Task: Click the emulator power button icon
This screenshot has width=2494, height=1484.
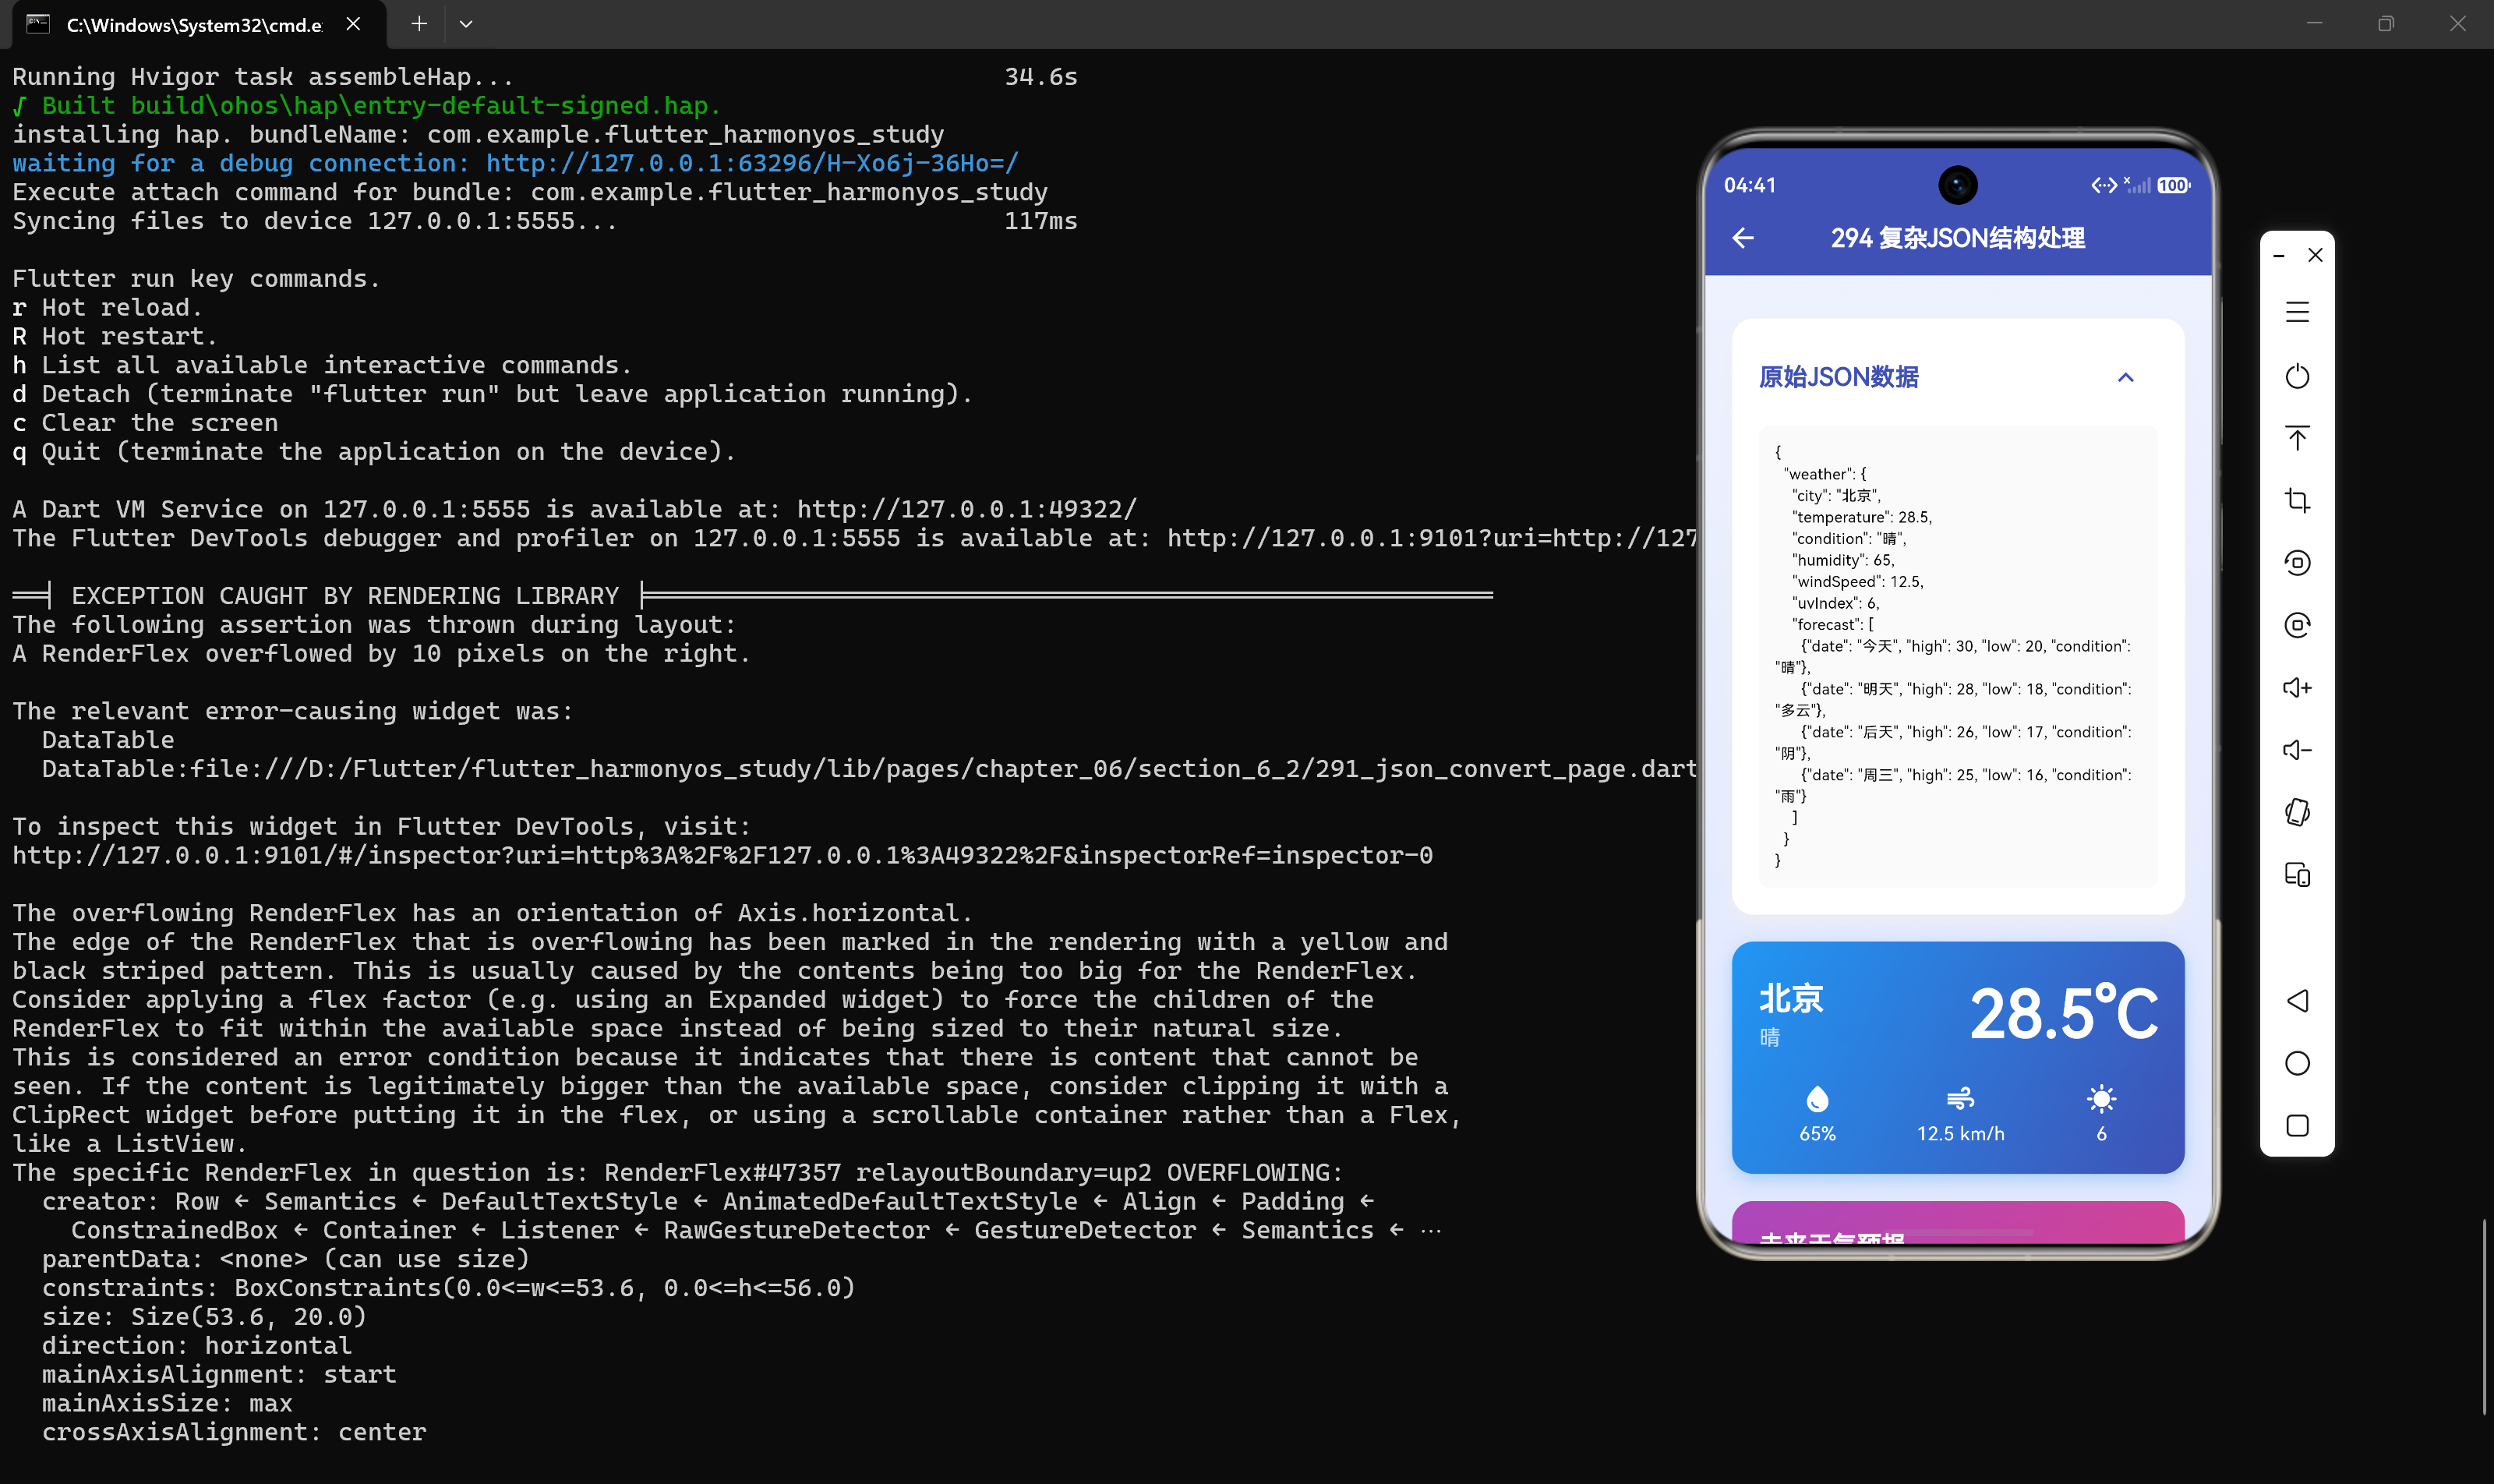Action: point(2297,376)
